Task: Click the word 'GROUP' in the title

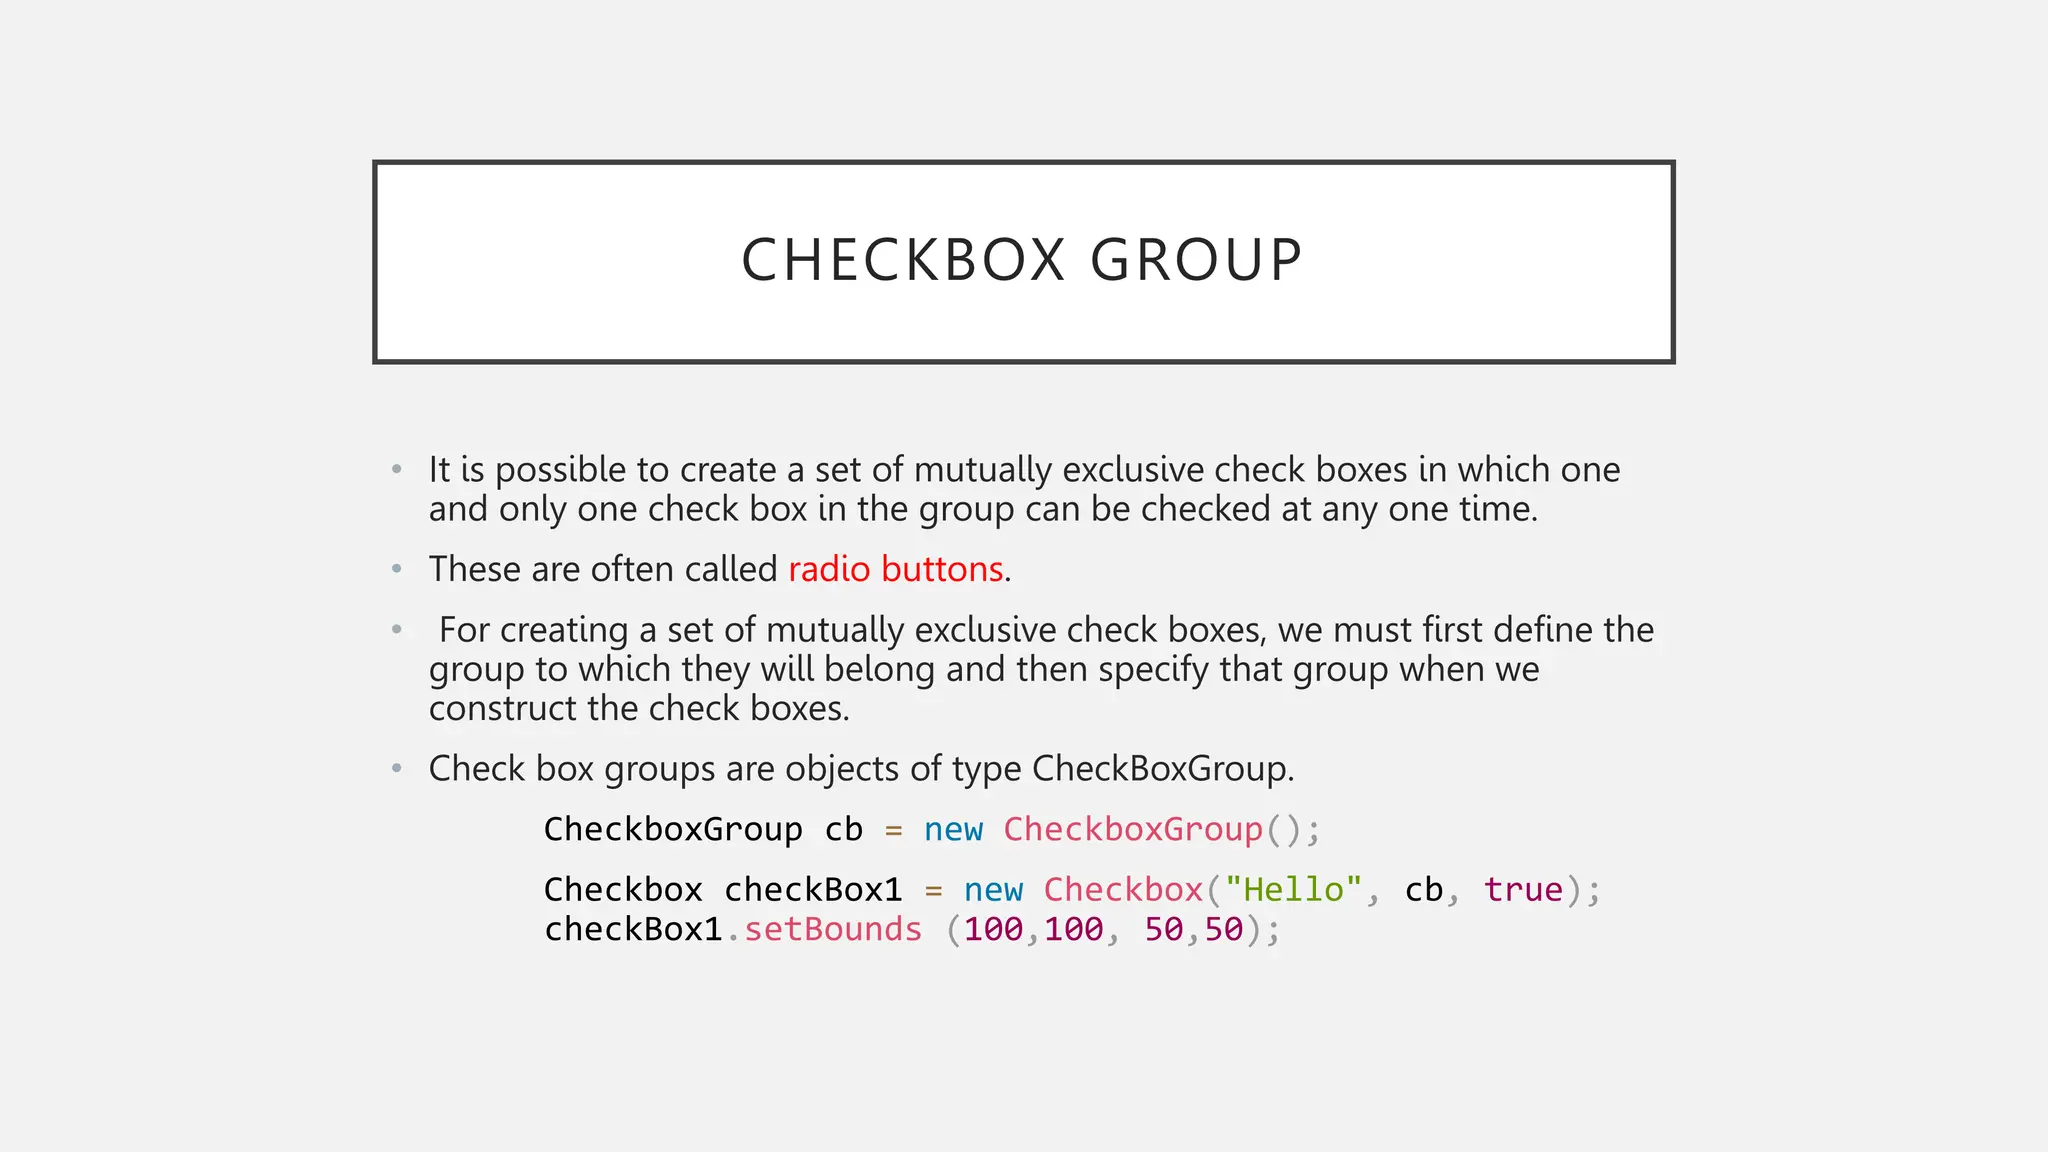Action: [1196, 260]
